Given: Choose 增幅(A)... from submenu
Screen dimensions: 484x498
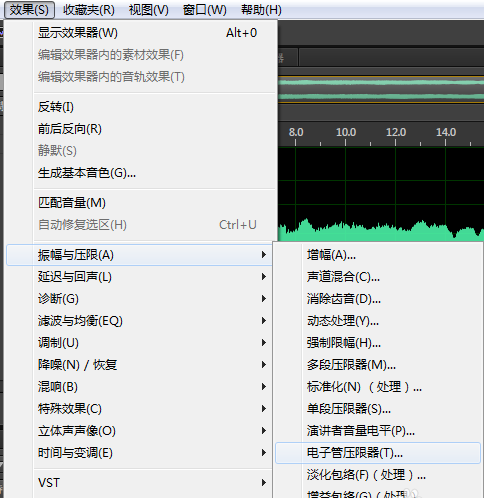Looking at the screenshot, I should tap(378, 255).
